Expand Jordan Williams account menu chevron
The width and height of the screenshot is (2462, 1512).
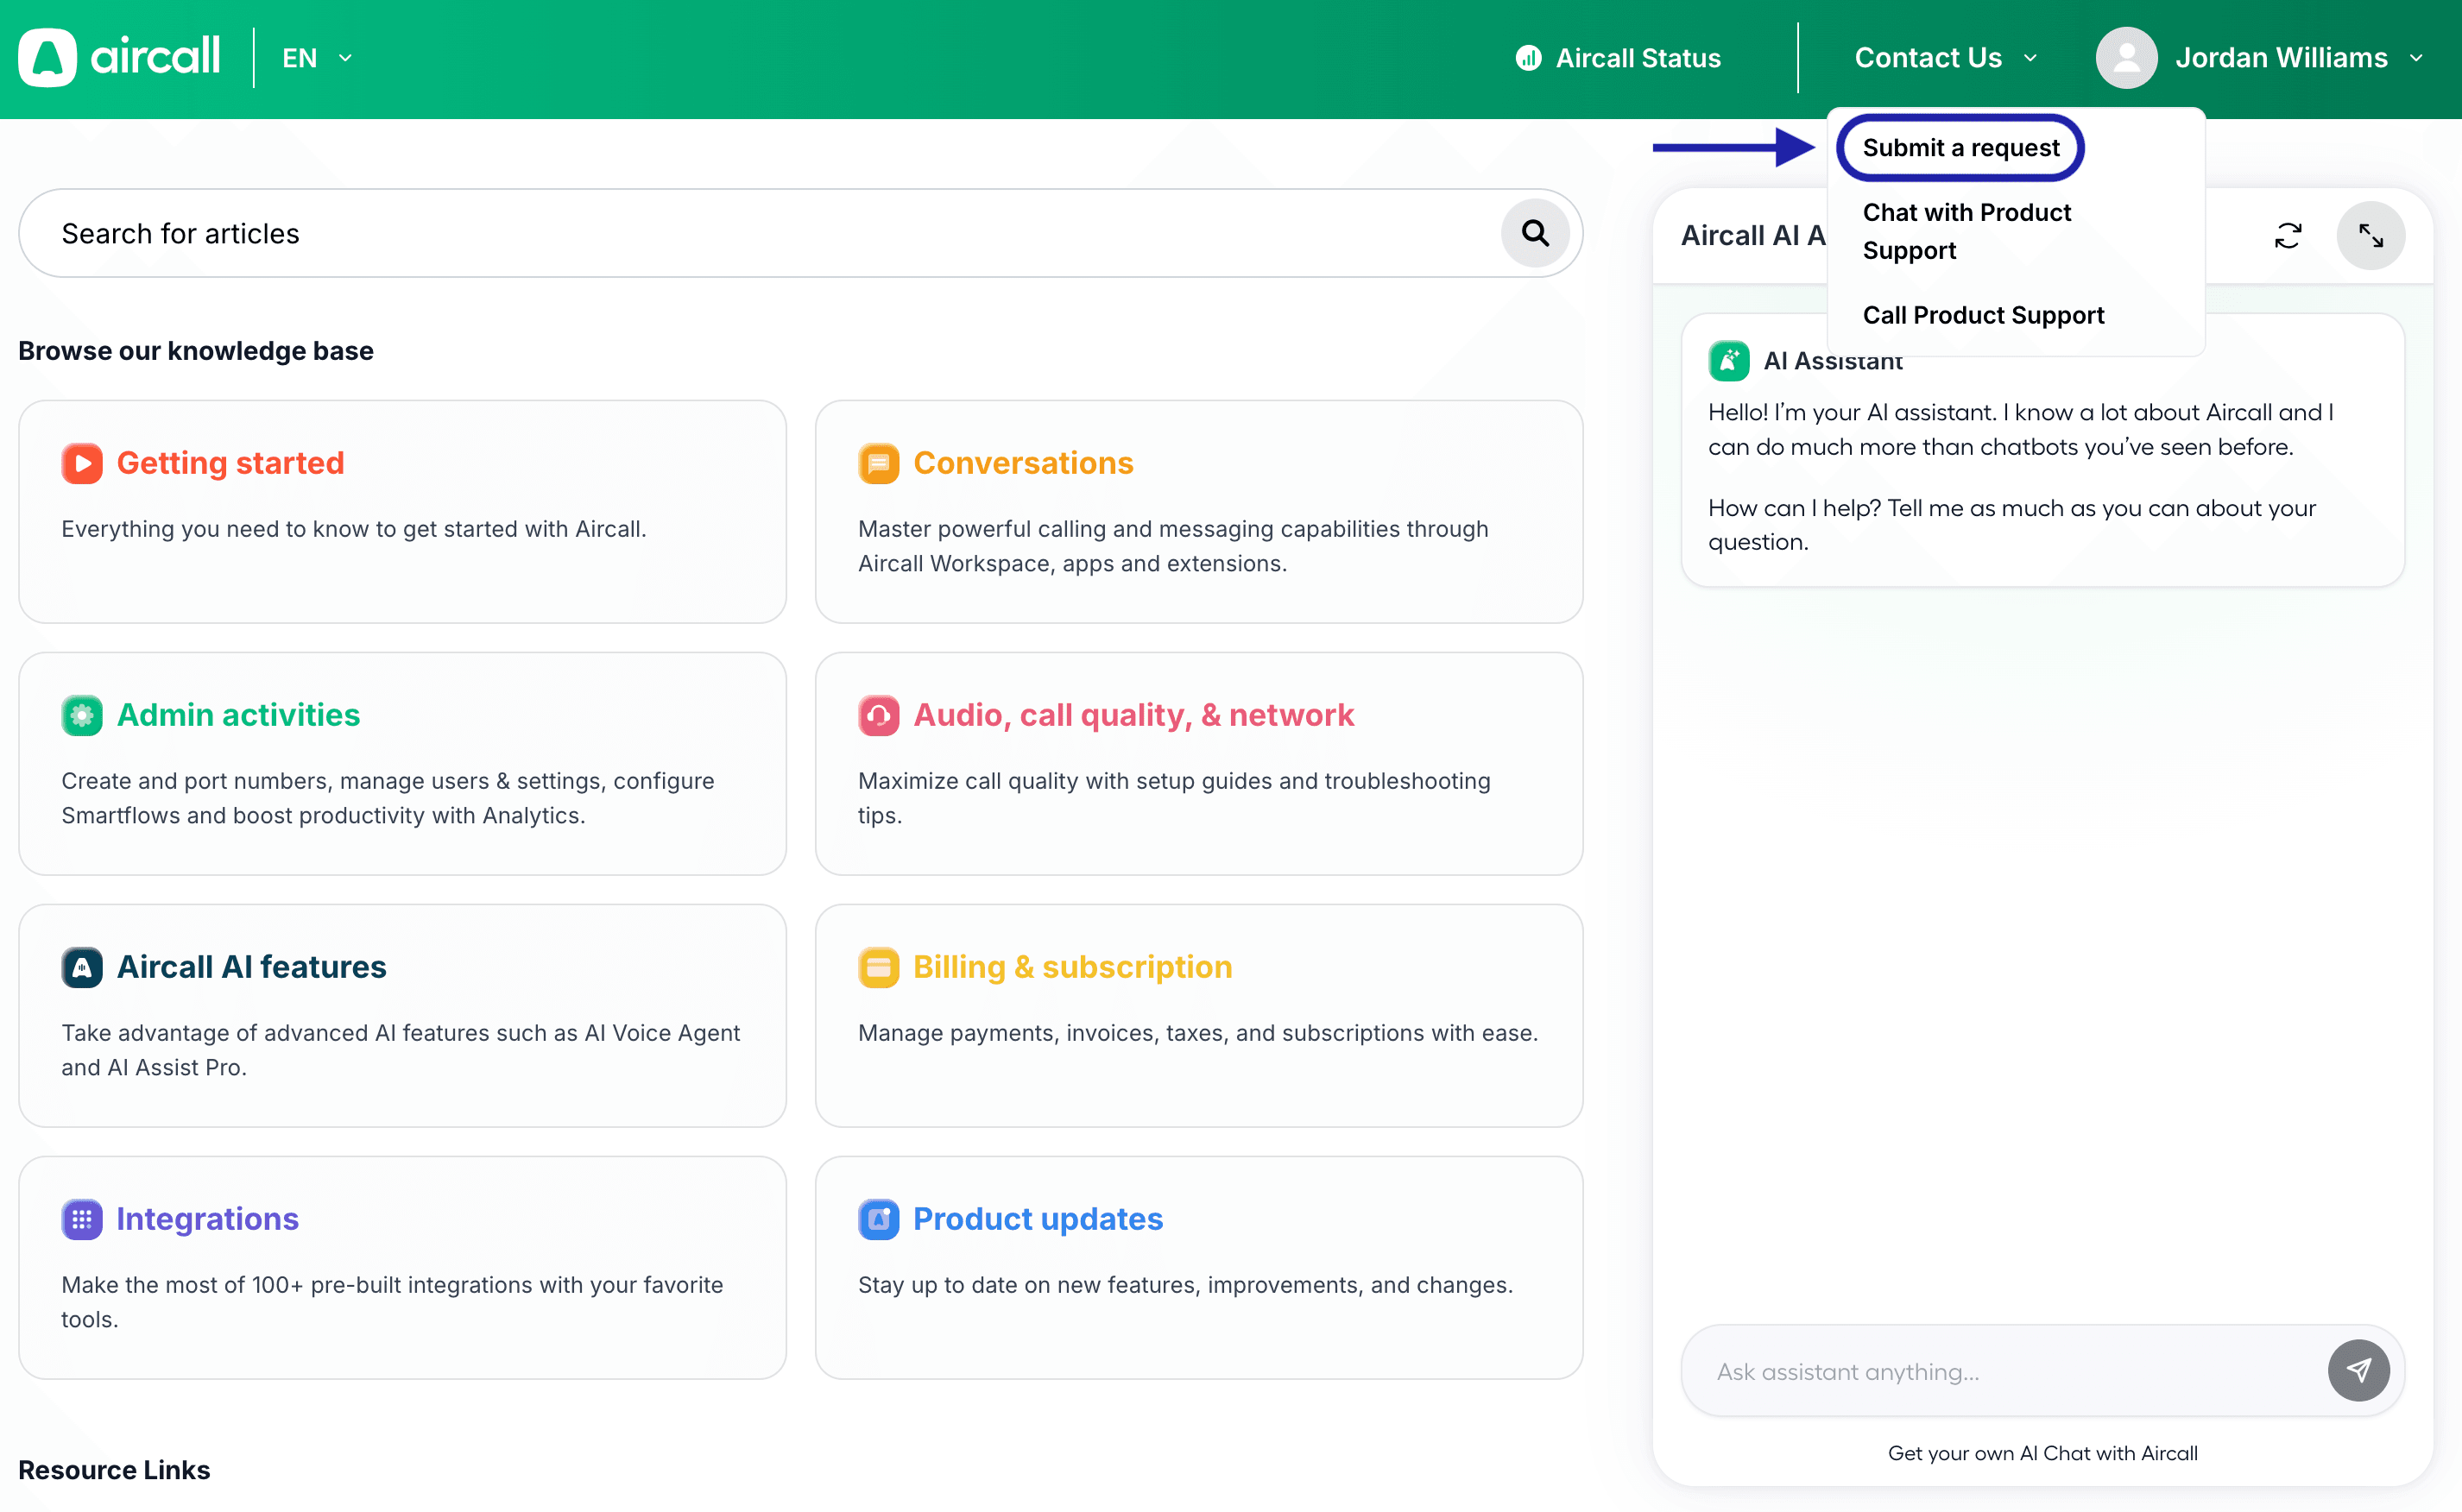(2415, 58)
